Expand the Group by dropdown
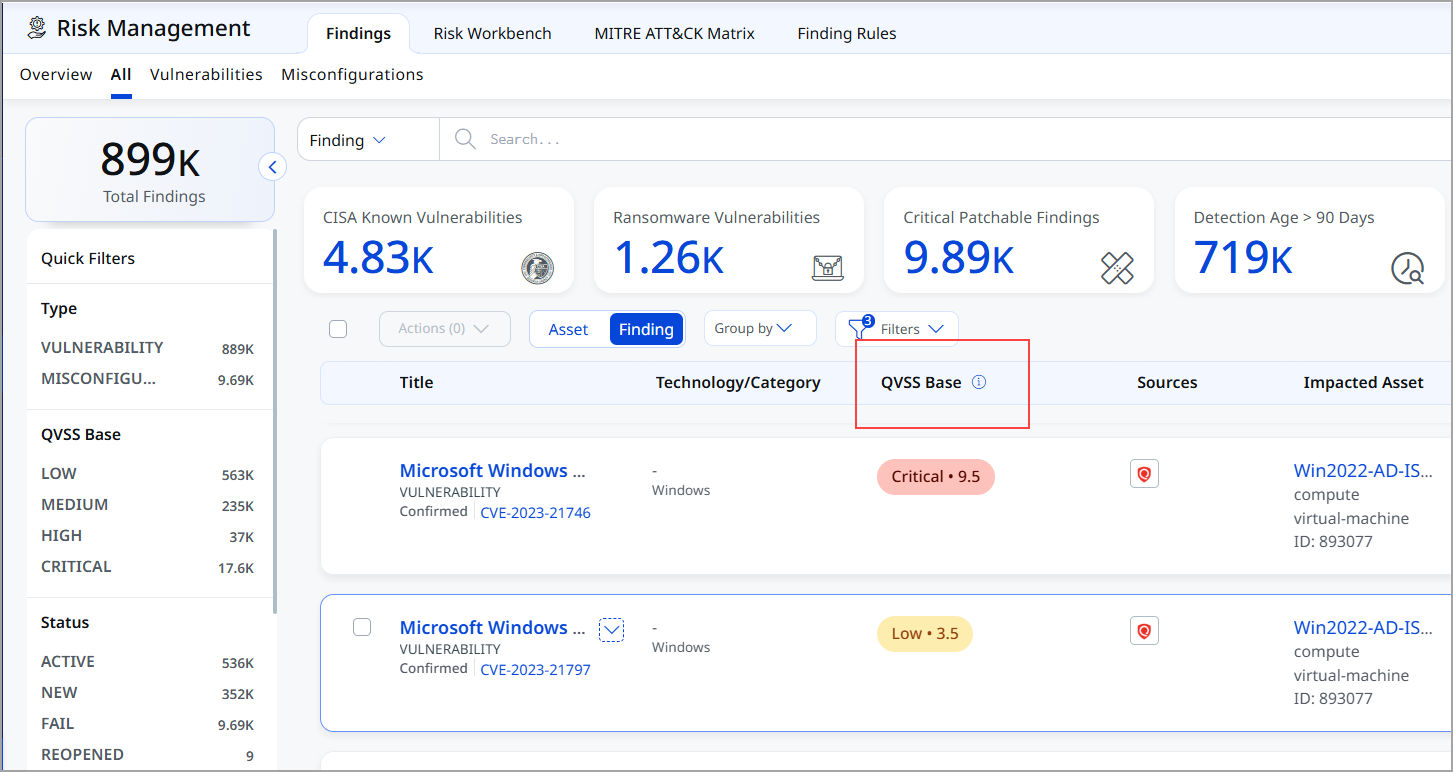This screenshot has width=1453, height=772. (760, 328)
